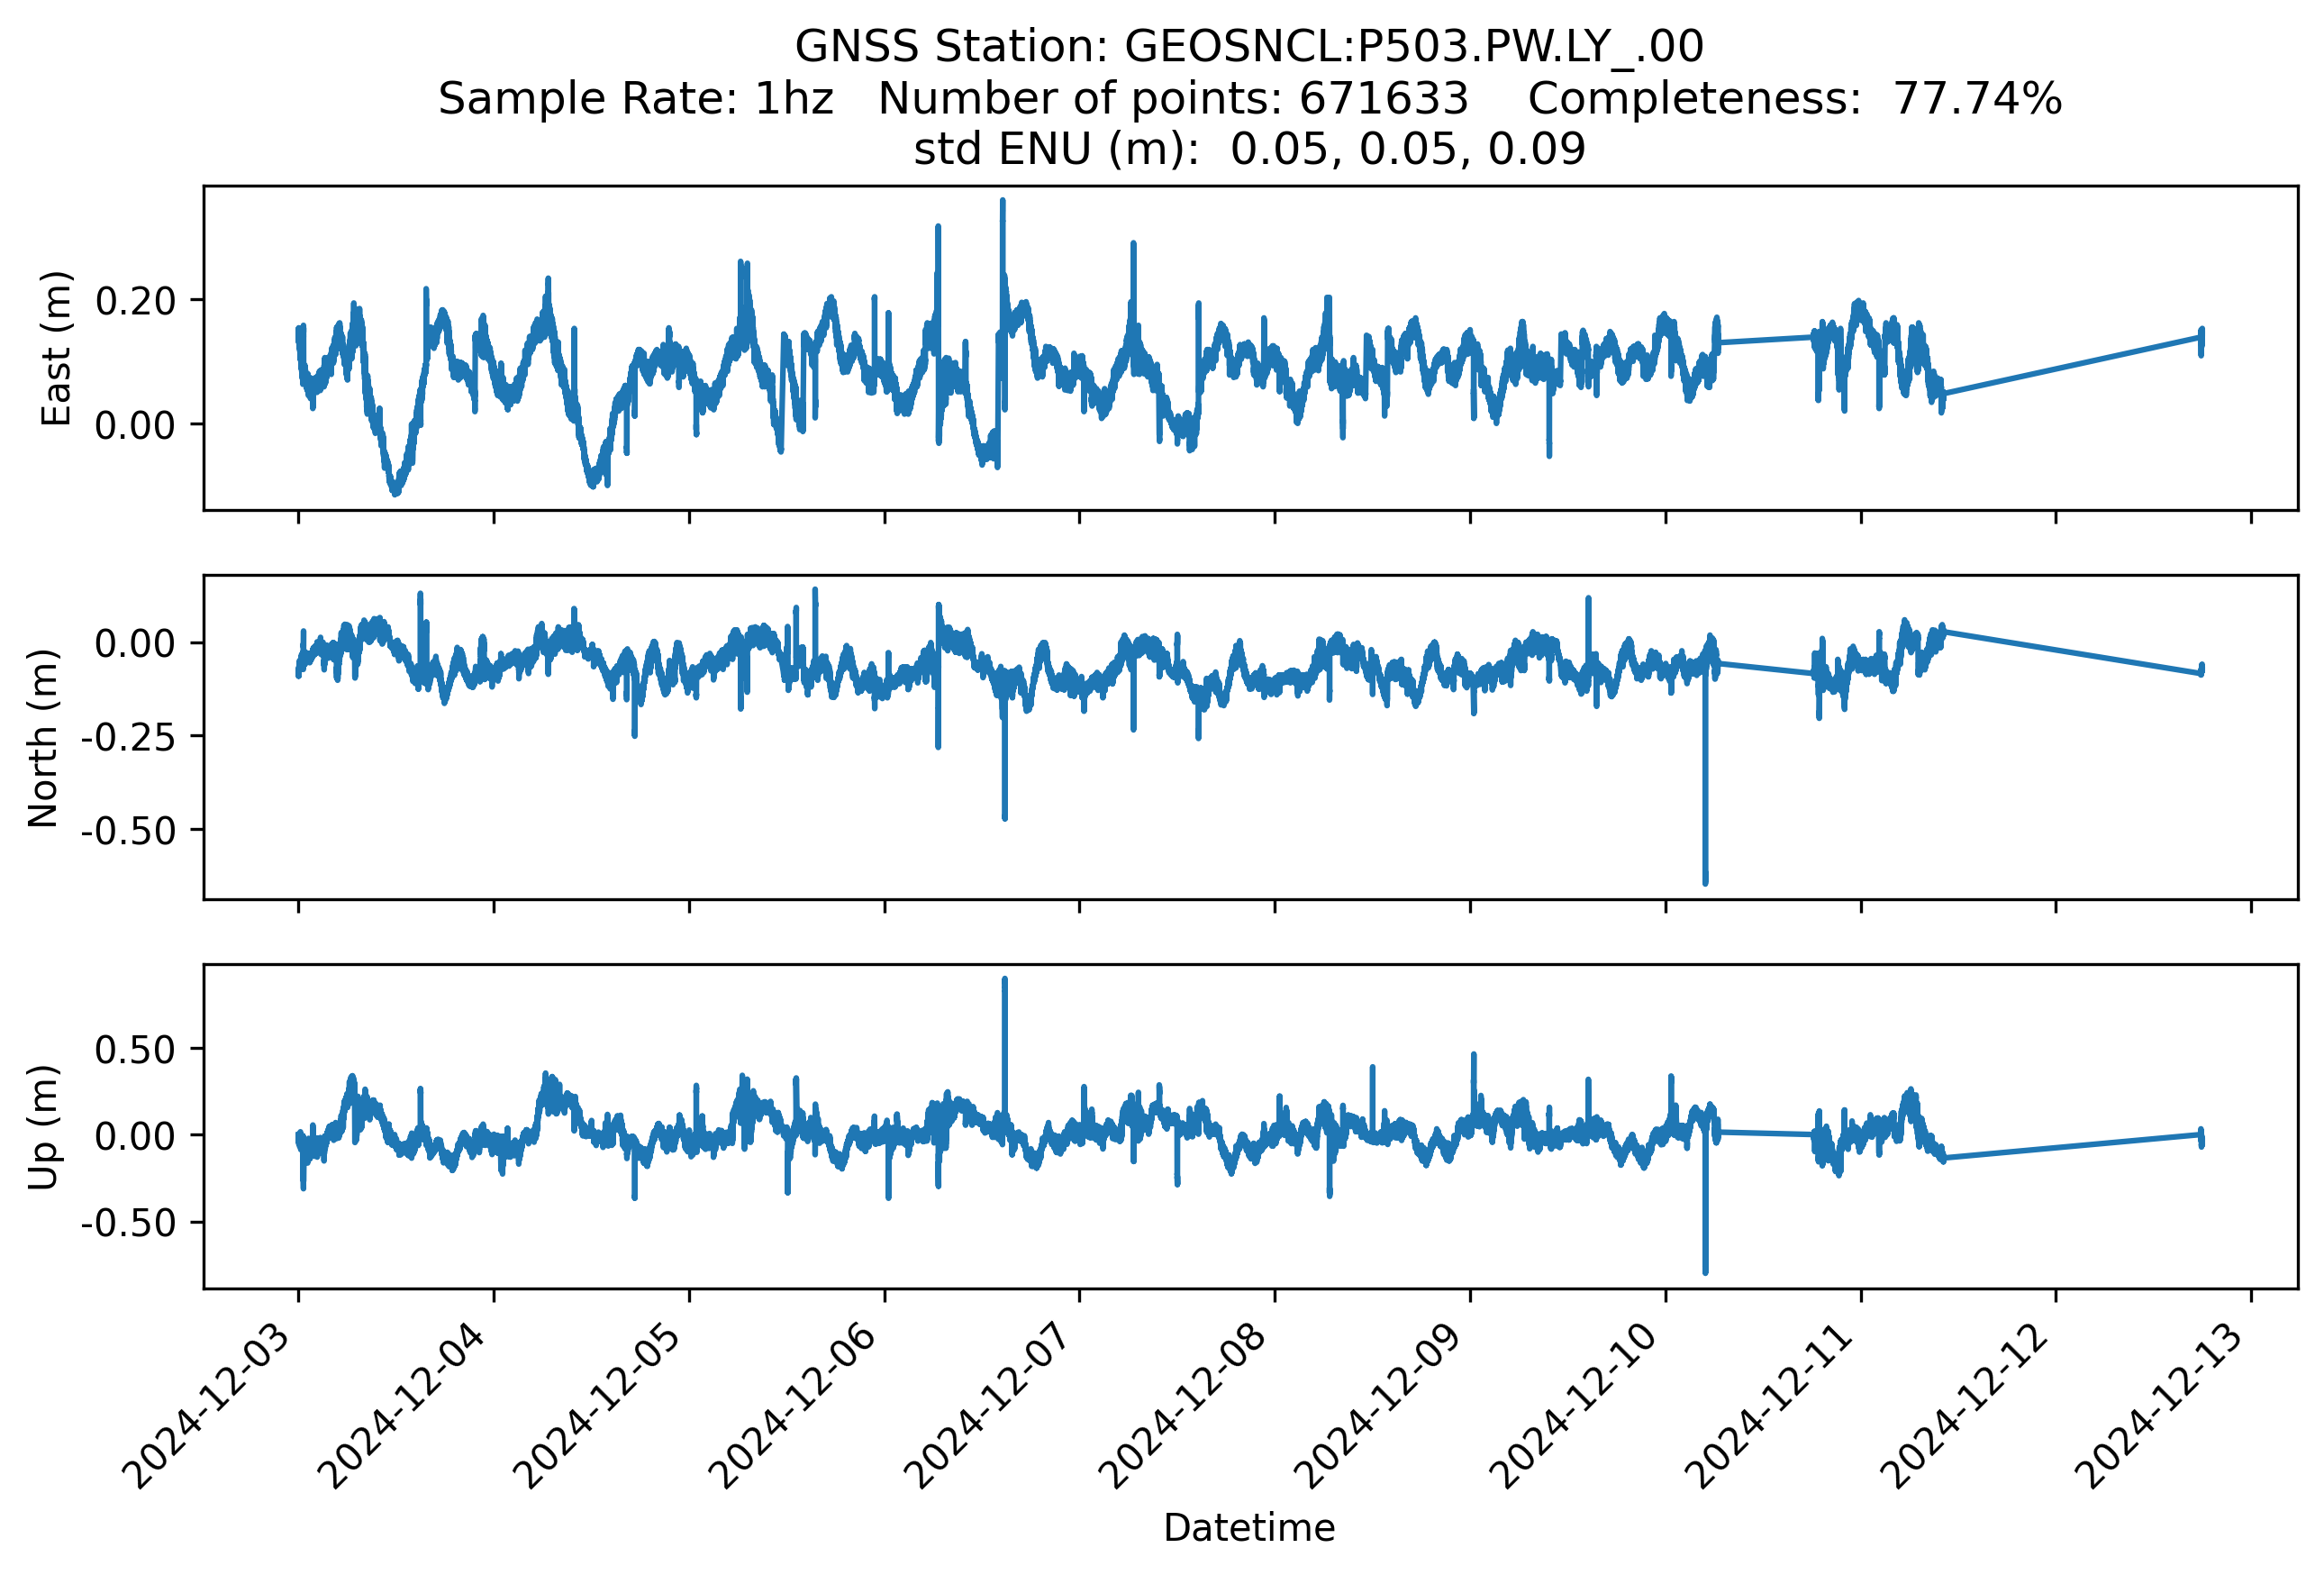Viewport: 2324px width, 1575px height.
Task: Click the -0.50 tick on Up axis
Action: (x=128, y=1223)
